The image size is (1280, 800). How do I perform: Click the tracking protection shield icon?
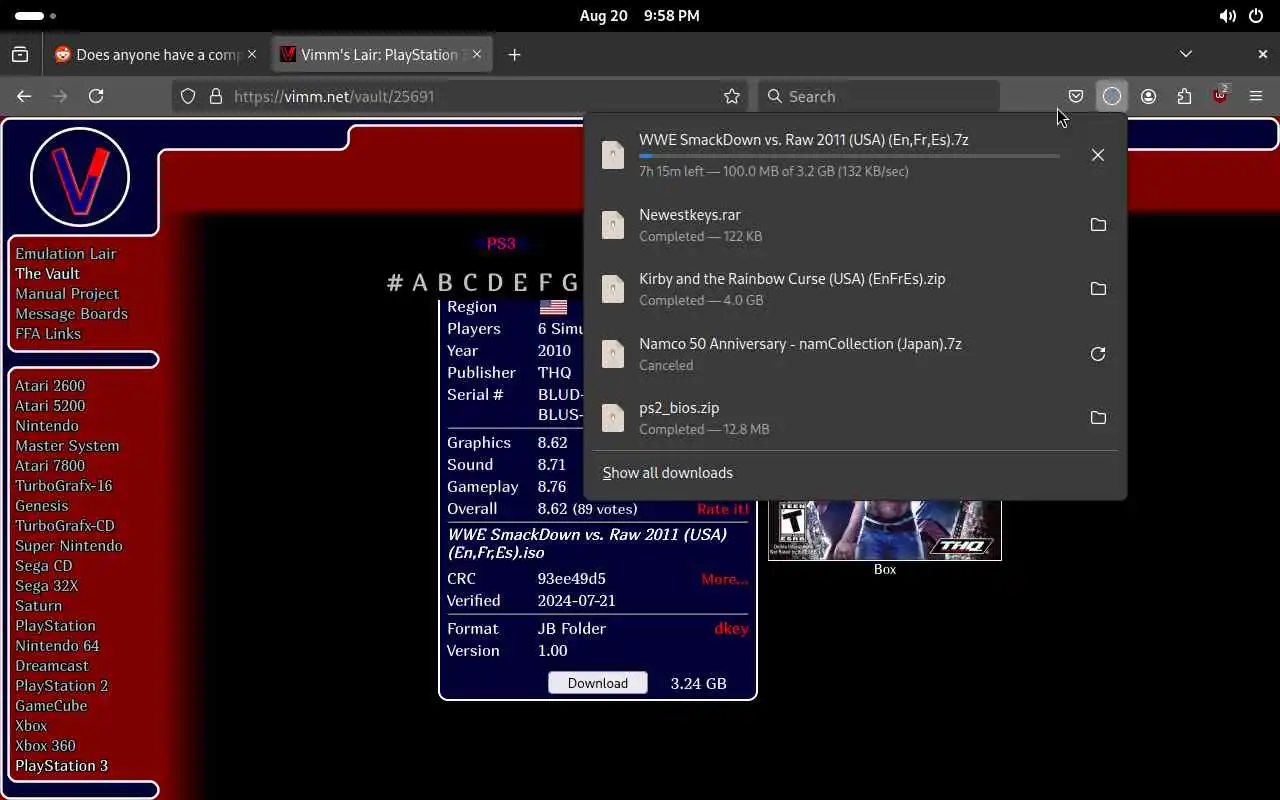(x=188, y=96)
